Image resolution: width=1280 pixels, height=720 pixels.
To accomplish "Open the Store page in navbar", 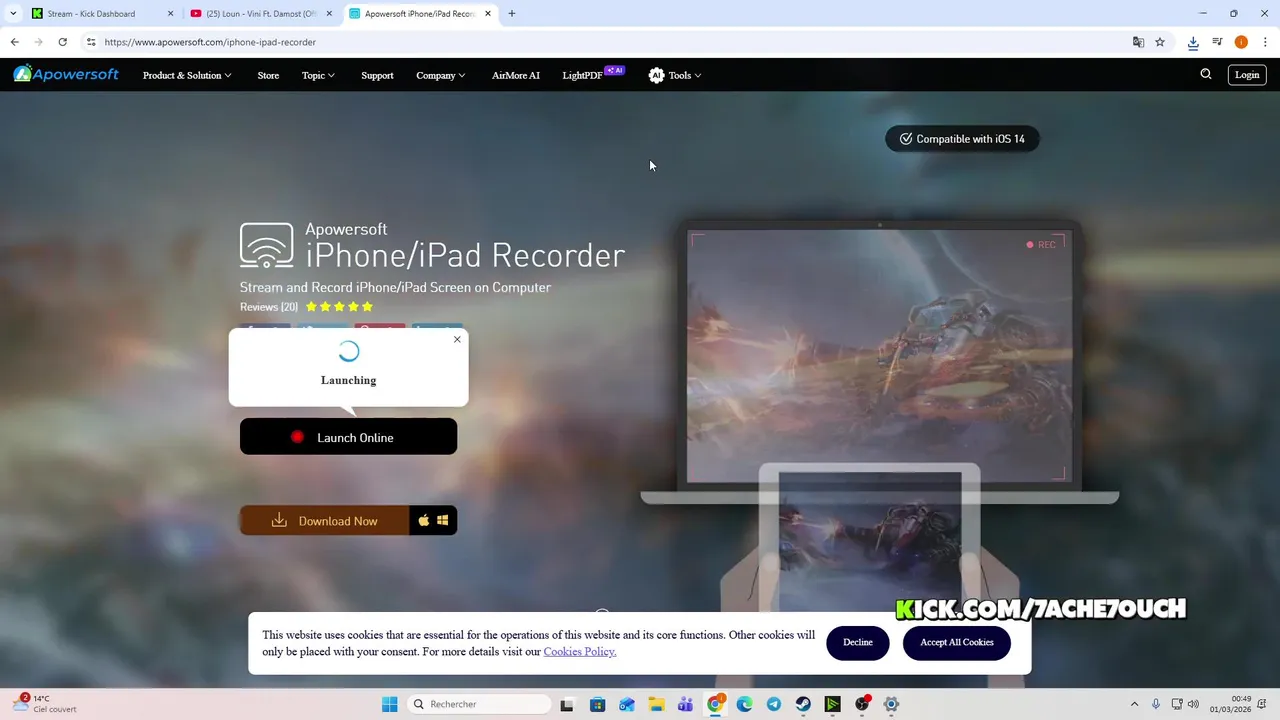I will 268,75.
